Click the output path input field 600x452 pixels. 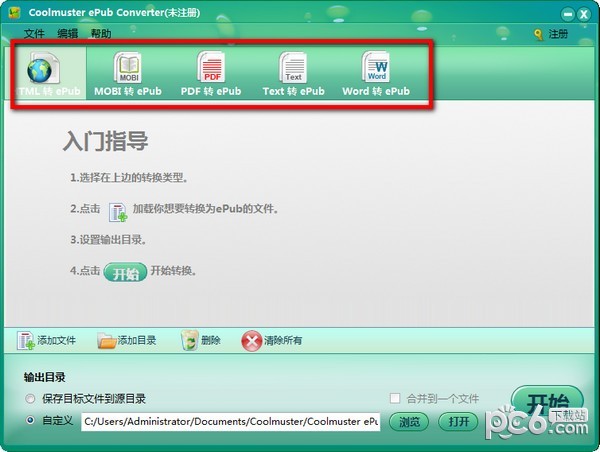click(231, 421)
